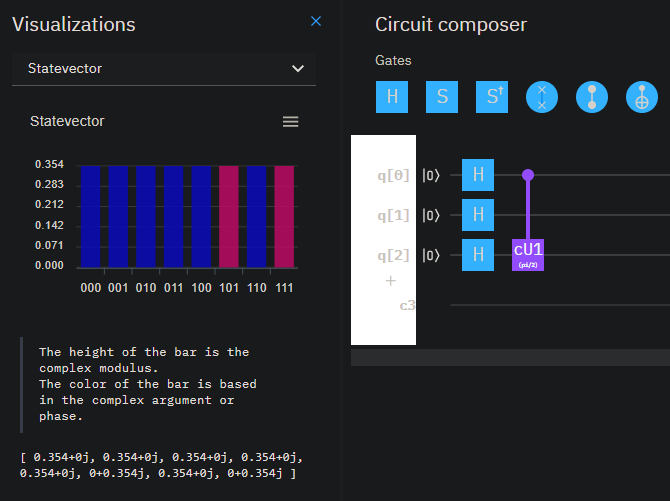Select the cU1 (pi/2) gate on q[2]
This screenshot has height=501, width=670.
click(528, 255)
